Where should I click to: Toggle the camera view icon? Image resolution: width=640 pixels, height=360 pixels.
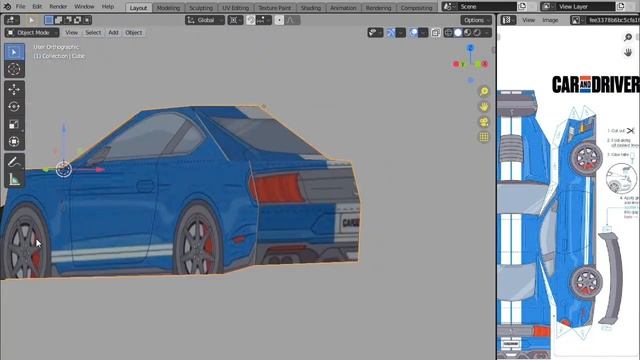pyautogui.click(x=484, y=122)
